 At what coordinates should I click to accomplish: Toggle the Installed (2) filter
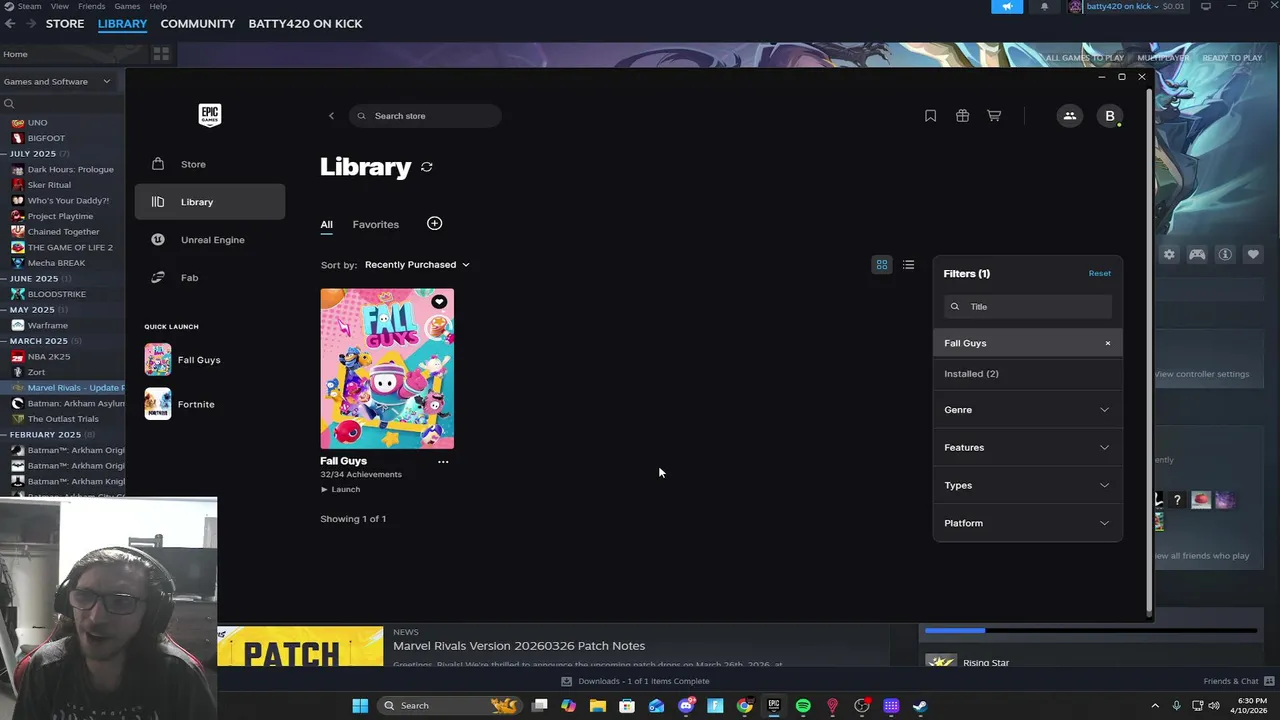click(1027, 374)
